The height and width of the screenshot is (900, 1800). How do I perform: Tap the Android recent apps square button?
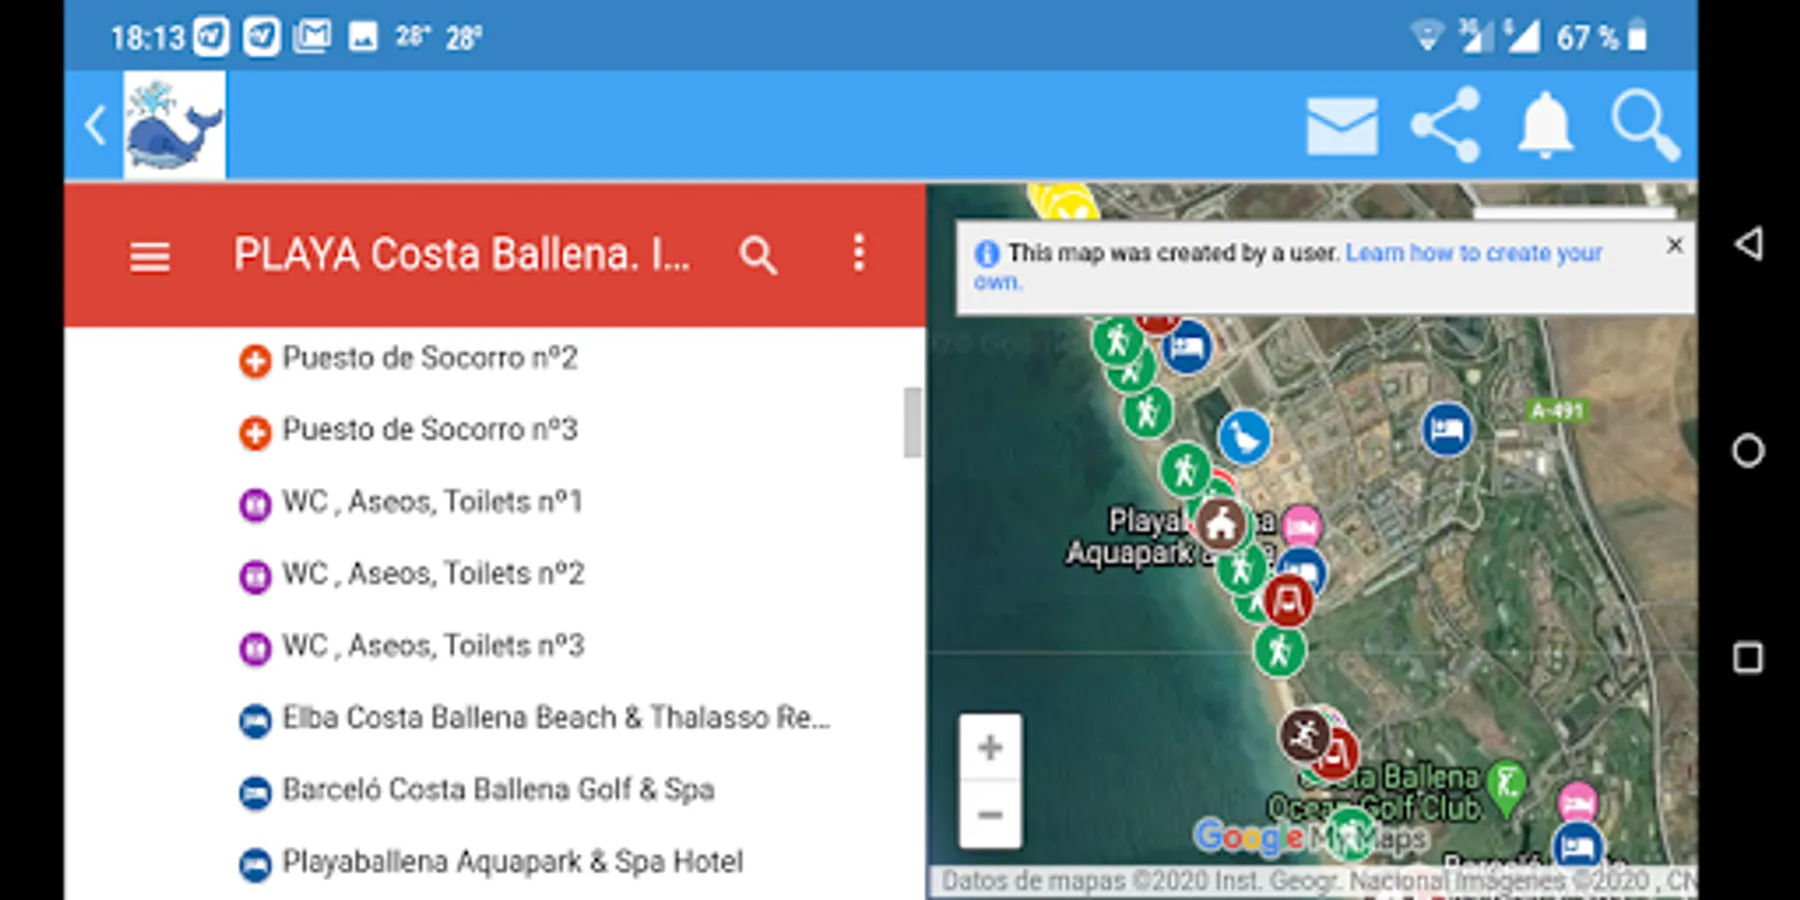tap(1748, 658)
